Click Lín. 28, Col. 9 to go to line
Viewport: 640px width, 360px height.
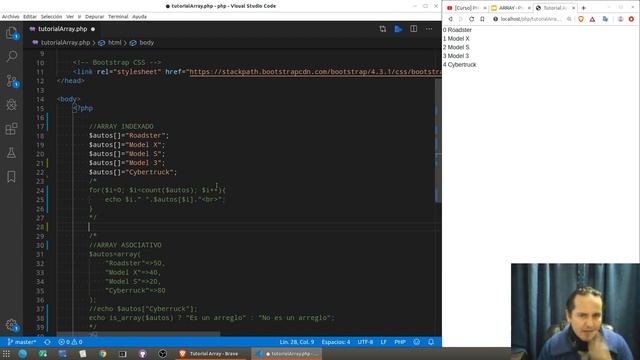(297, 342)
